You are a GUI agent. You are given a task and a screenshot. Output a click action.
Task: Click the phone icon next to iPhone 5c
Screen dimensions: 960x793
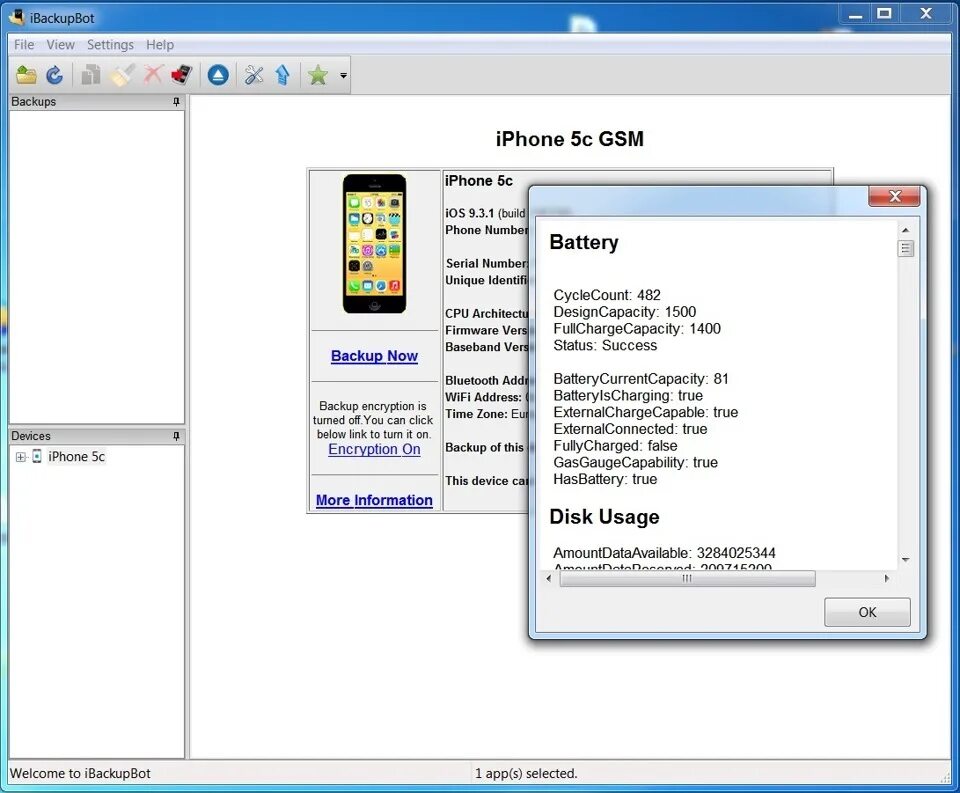tap(37, 456)
